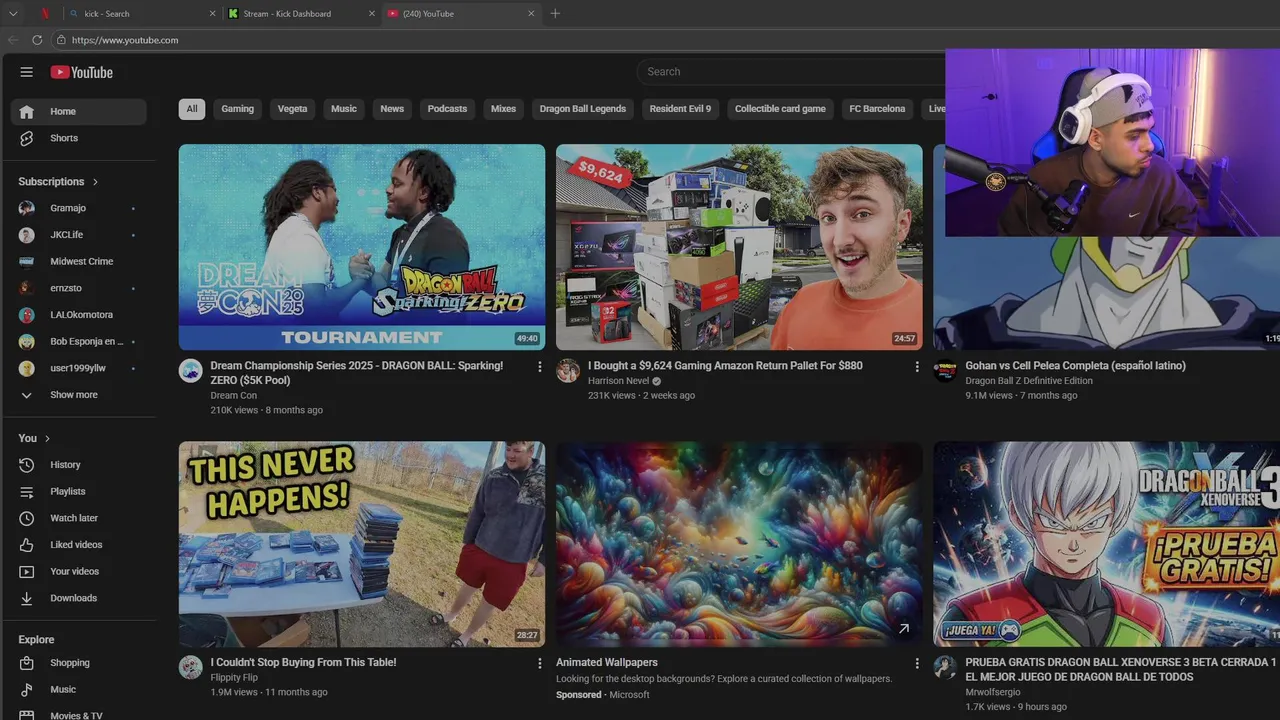Select the Mixes filter chip
The width and height of the screenshot is (1280, 720).
coord(503,109)
